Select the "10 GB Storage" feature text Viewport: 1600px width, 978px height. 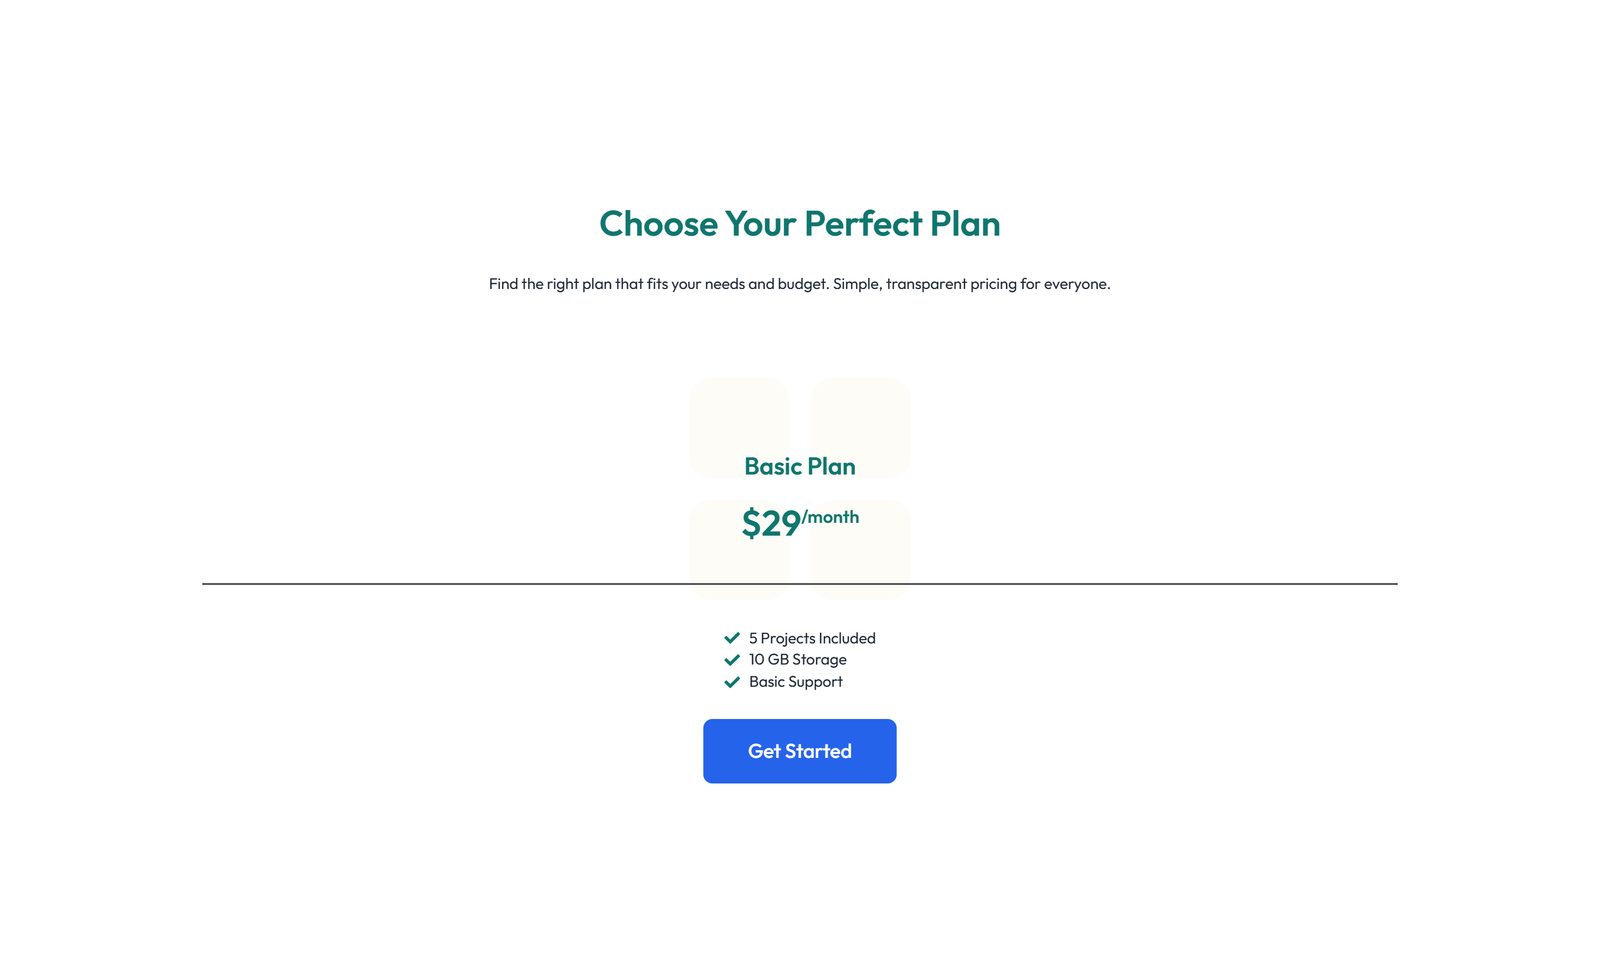pyautogui.click(x=797, y=659)
